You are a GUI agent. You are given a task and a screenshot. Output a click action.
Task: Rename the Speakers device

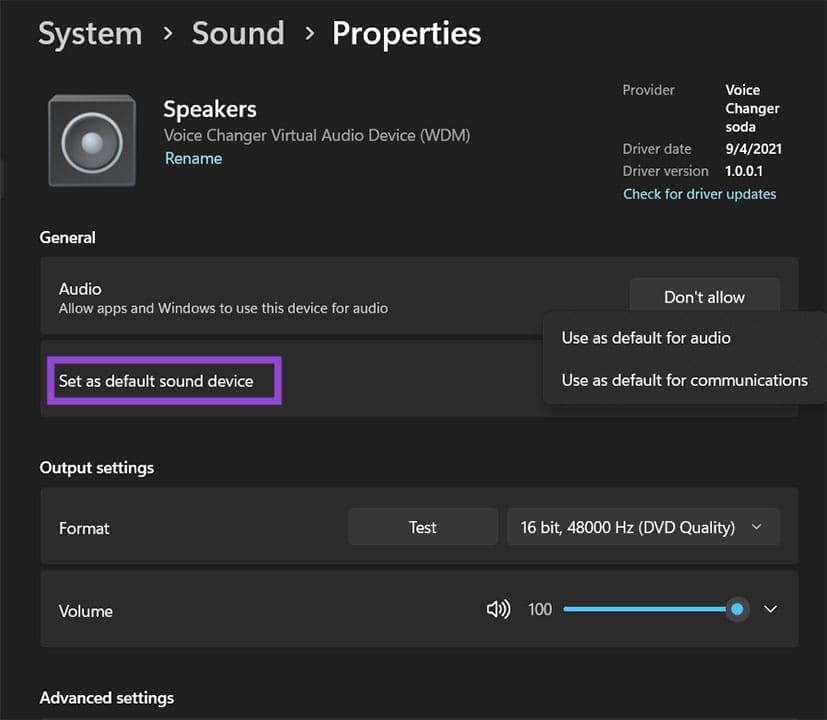pos(193,158)
